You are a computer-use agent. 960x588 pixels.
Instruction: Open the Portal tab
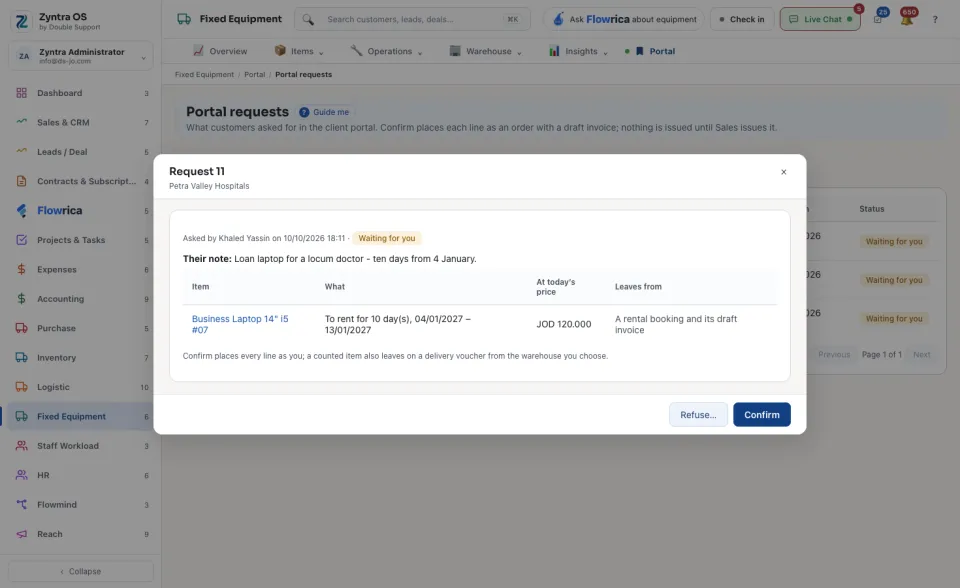click(x=655, y=51)
